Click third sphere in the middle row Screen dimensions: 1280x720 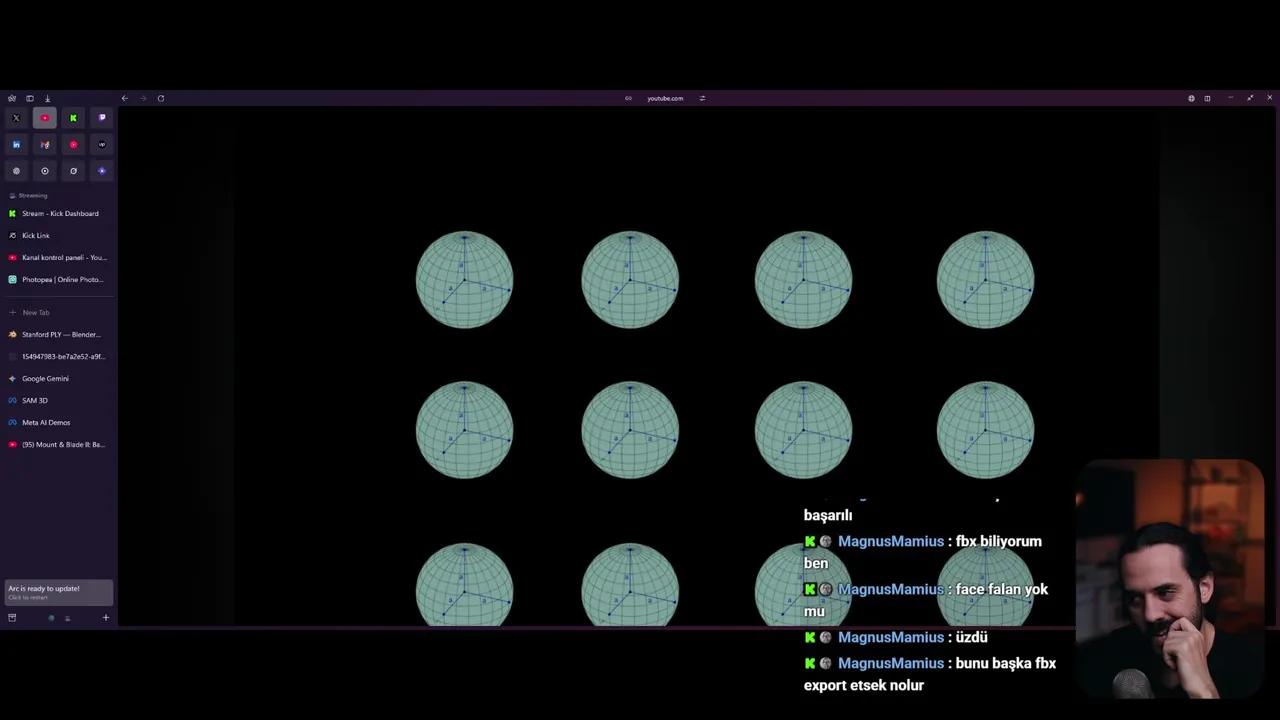point(803,430)
